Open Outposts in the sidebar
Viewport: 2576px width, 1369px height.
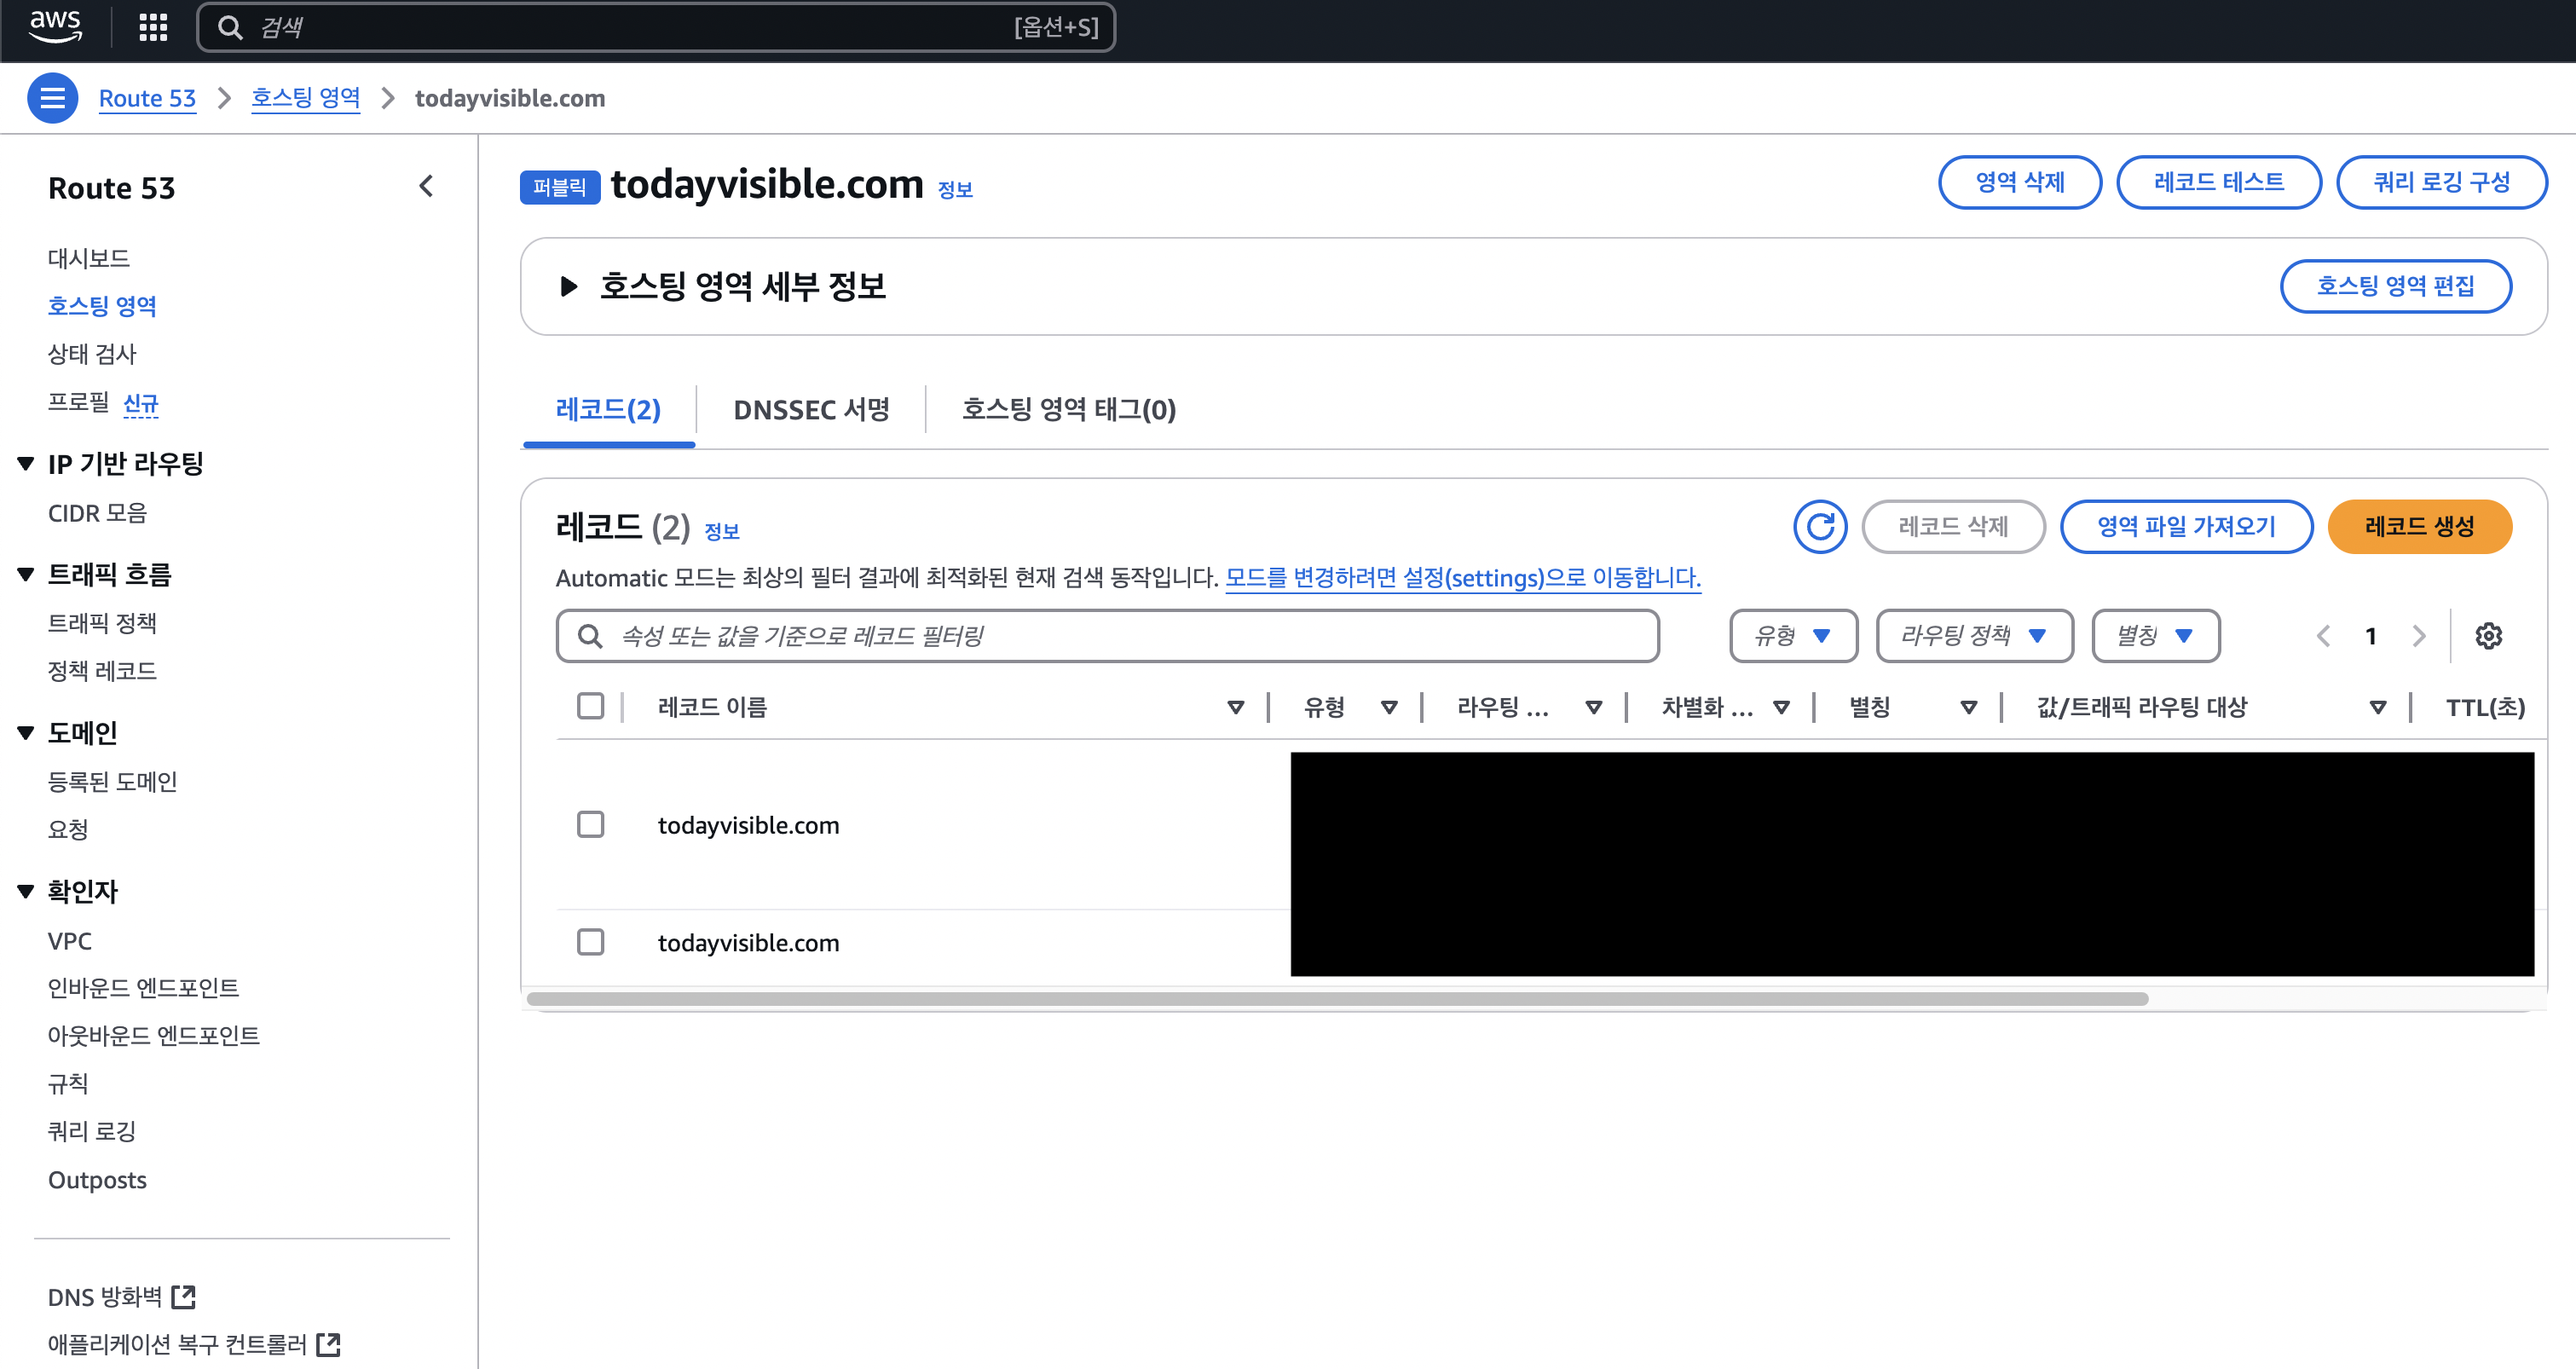(97, 1180)
